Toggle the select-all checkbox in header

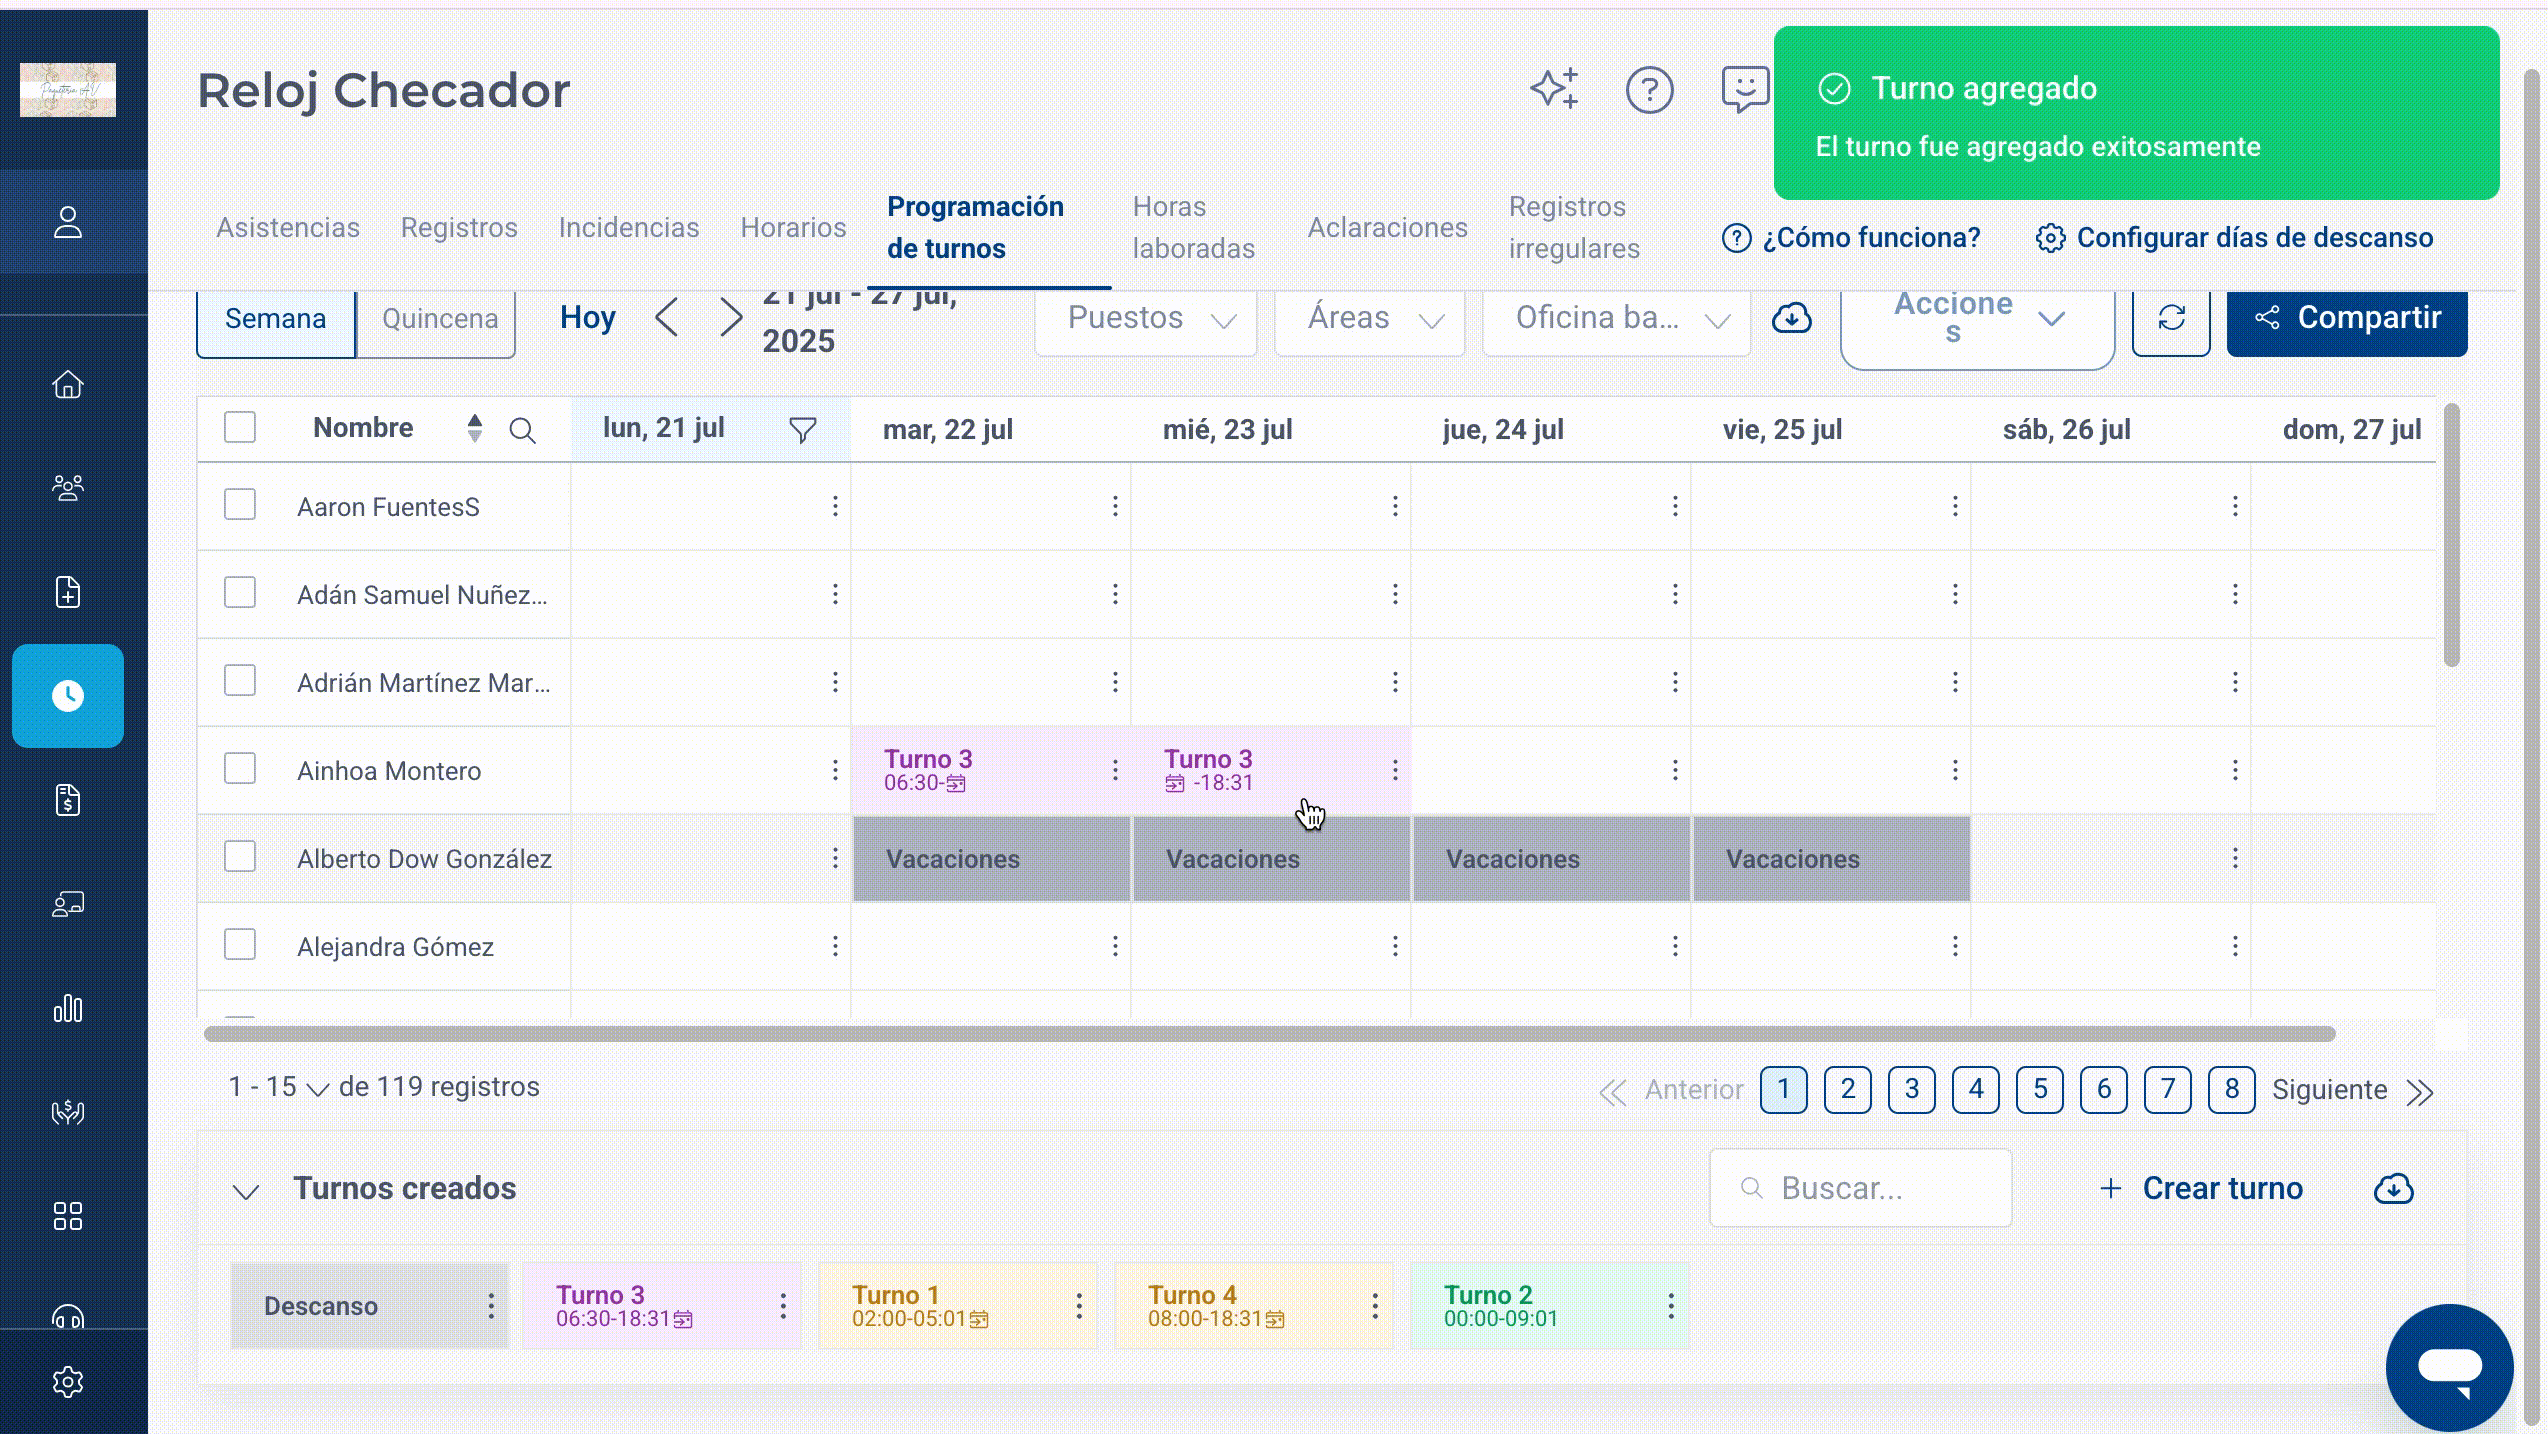click(x=240, y=427)
